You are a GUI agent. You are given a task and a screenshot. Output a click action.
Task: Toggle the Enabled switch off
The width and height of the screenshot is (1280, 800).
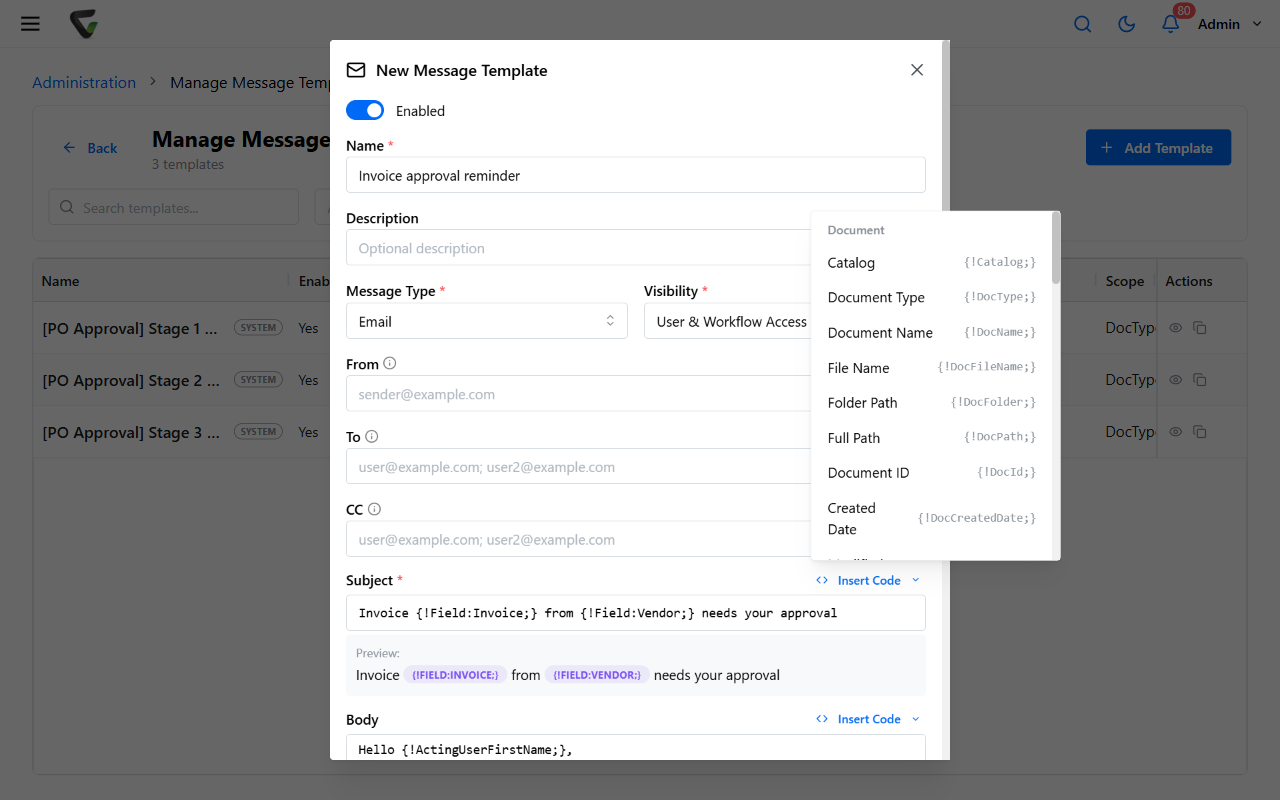[365, 111]
